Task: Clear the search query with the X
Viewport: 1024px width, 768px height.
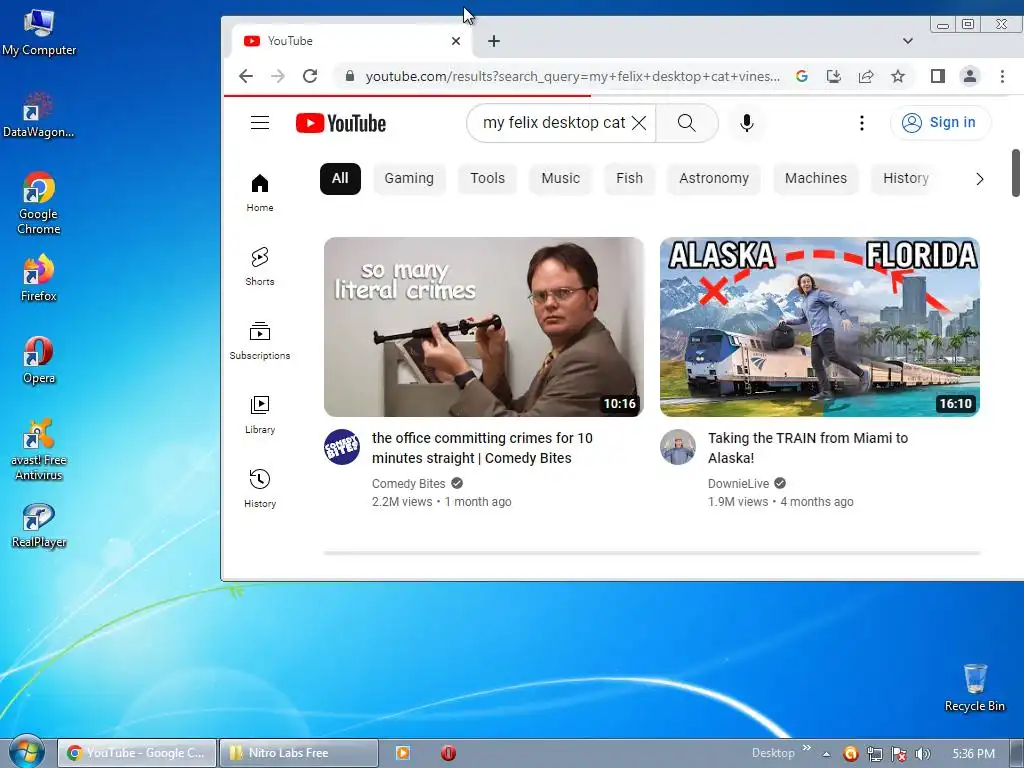Action: (x=639, y=123)
